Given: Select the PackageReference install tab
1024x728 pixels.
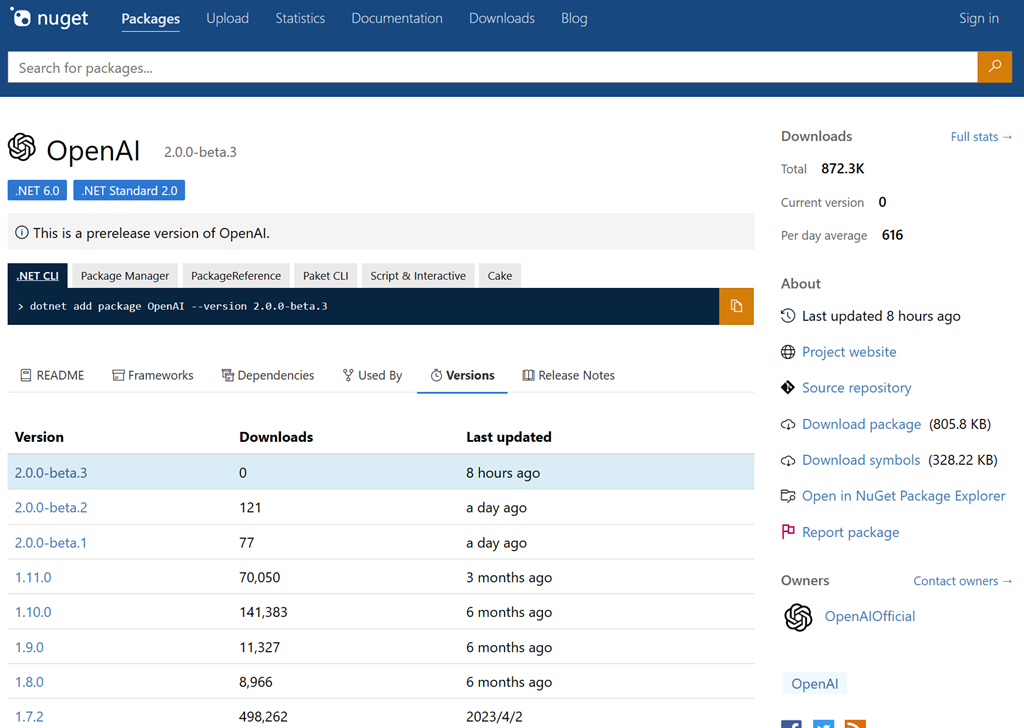Looking at the screenshot, I should (235, 276).
